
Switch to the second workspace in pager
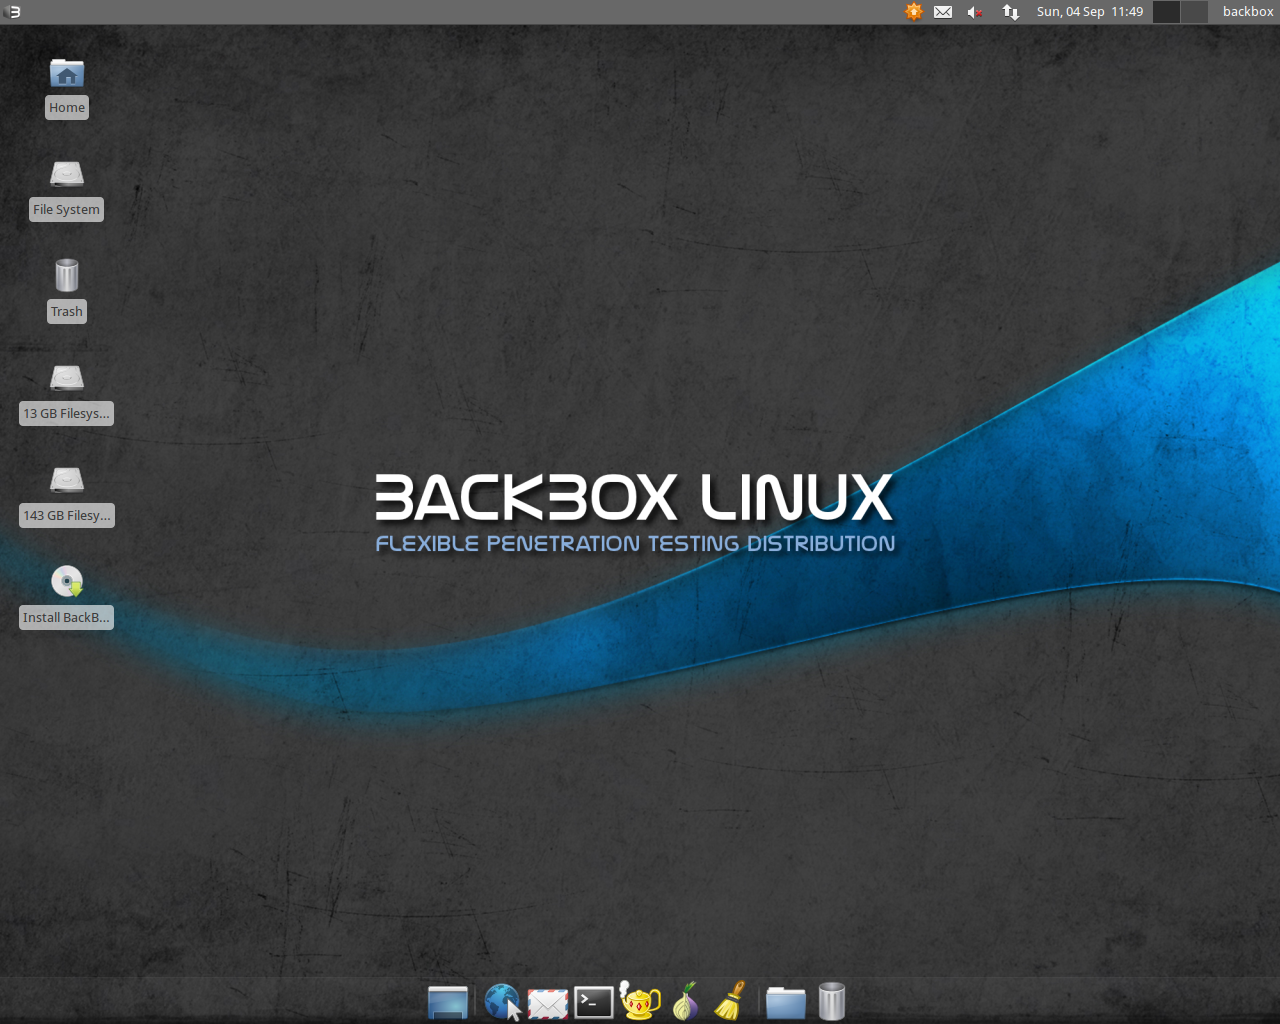[1194, 12]
